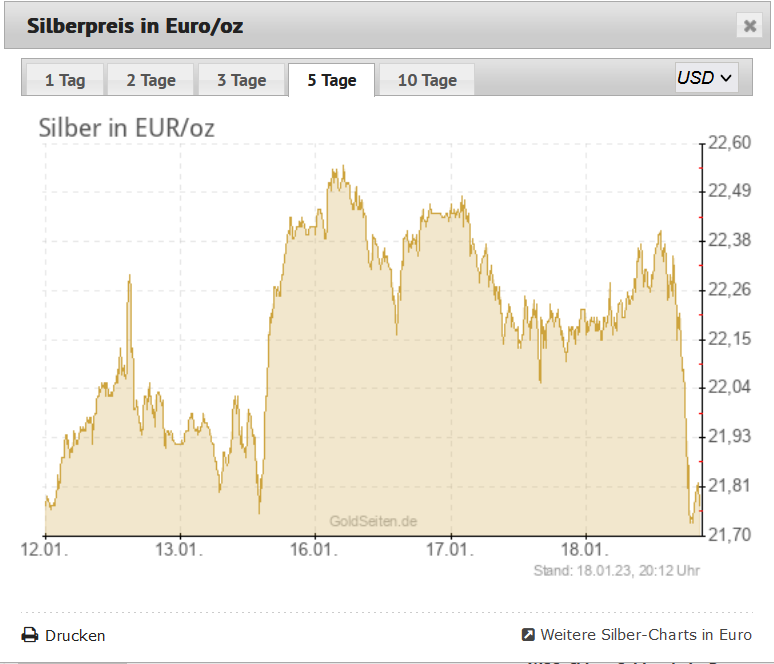Select the active 5 Tage tab
This screenshot has width=774, height=664.
(x=332, y=79)
